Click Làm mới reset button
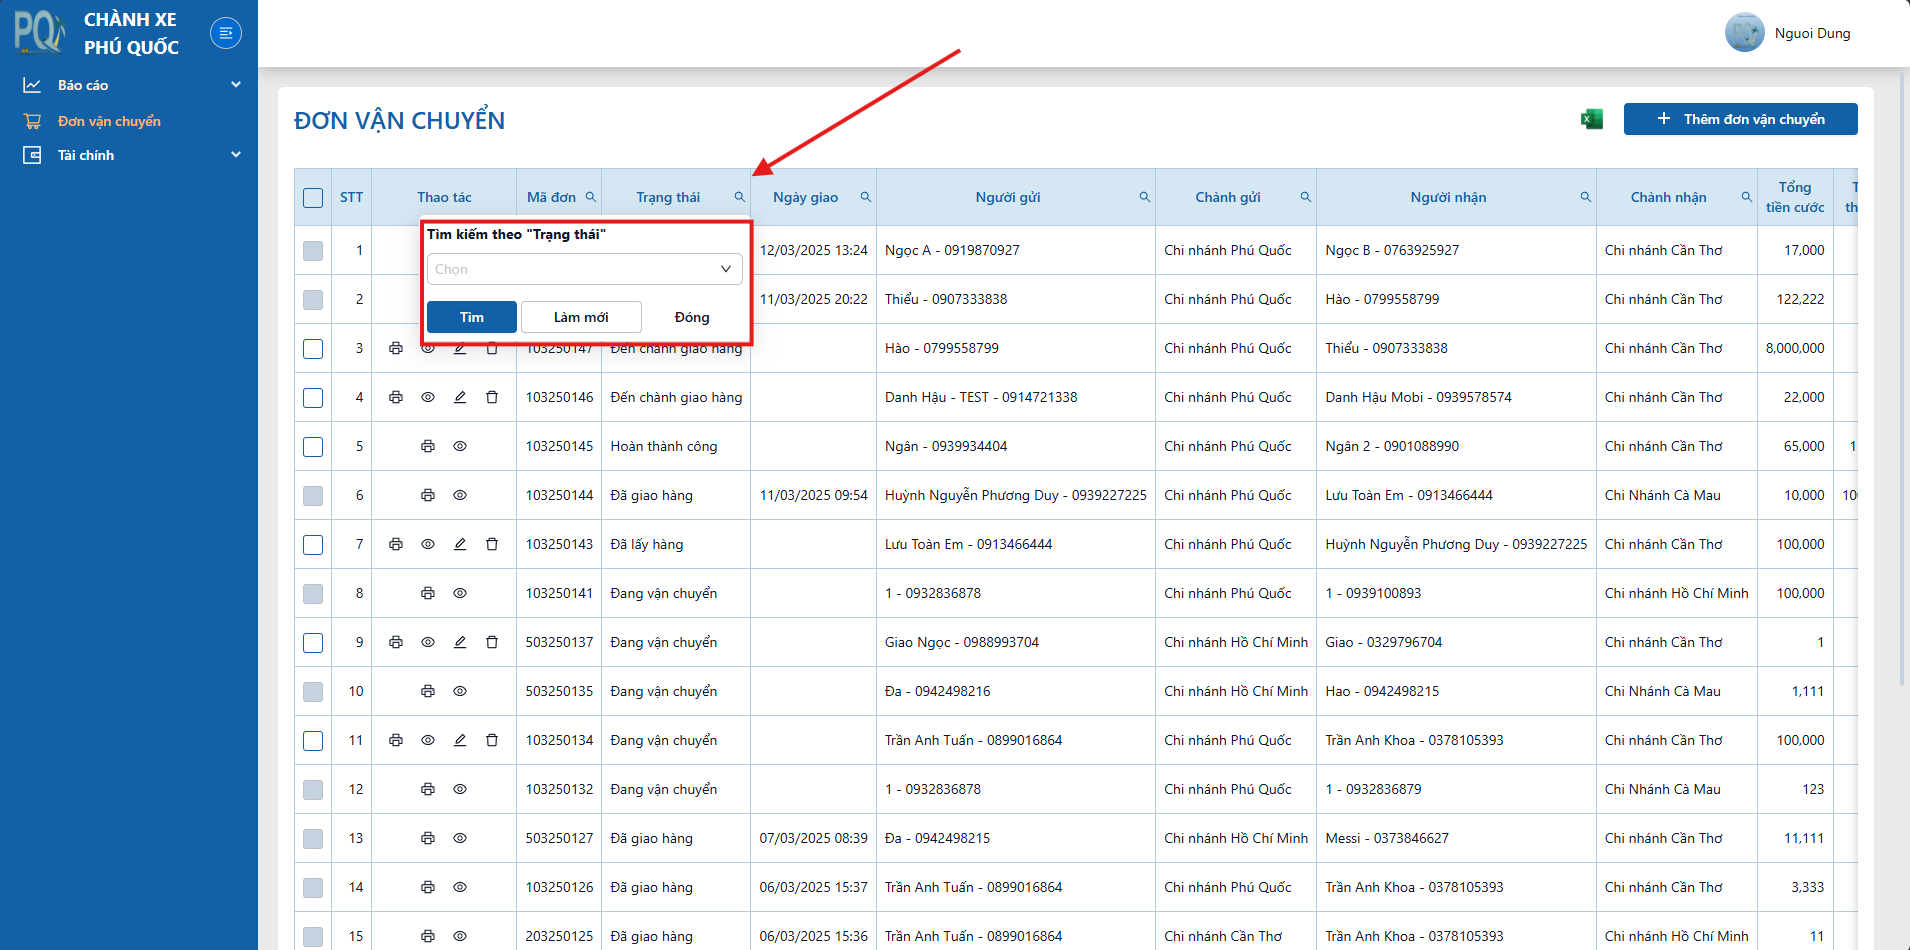The height and width of the screenshot is (950, 1910). tap(581, 317)
